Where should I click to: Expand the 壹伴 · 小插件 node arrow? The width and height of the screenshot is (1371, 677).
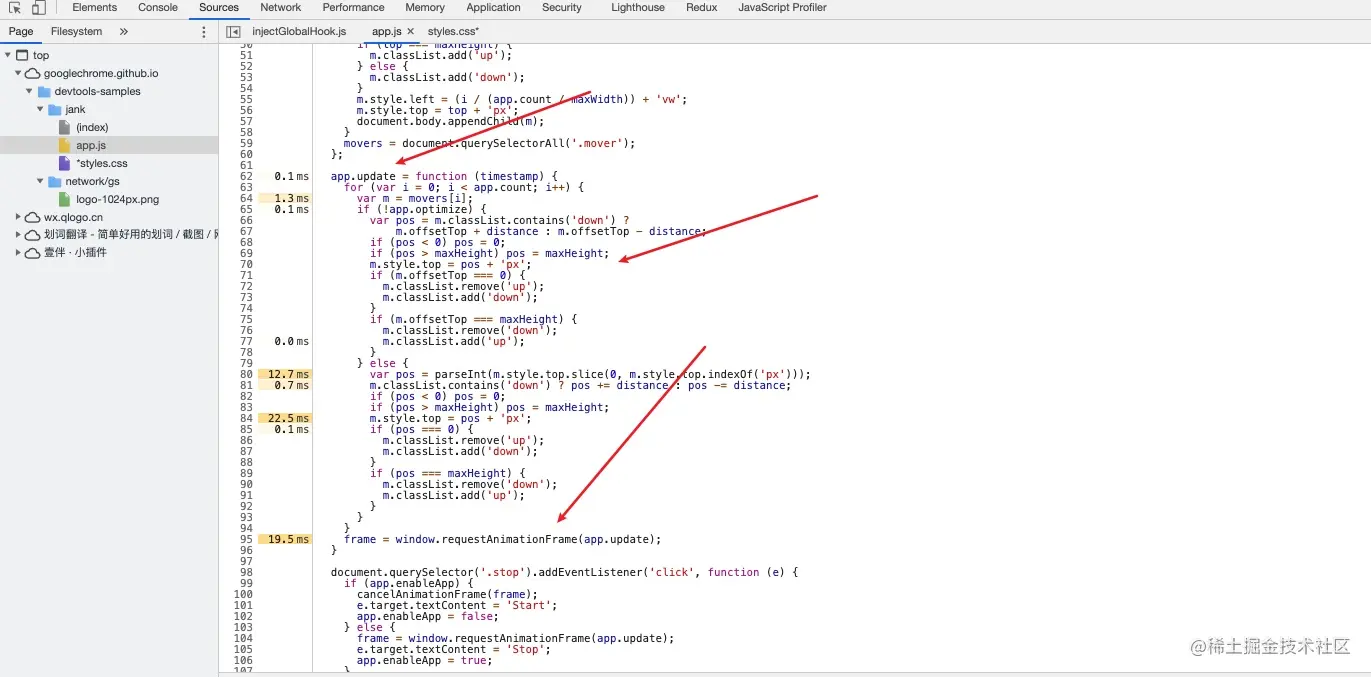point(19,252)
